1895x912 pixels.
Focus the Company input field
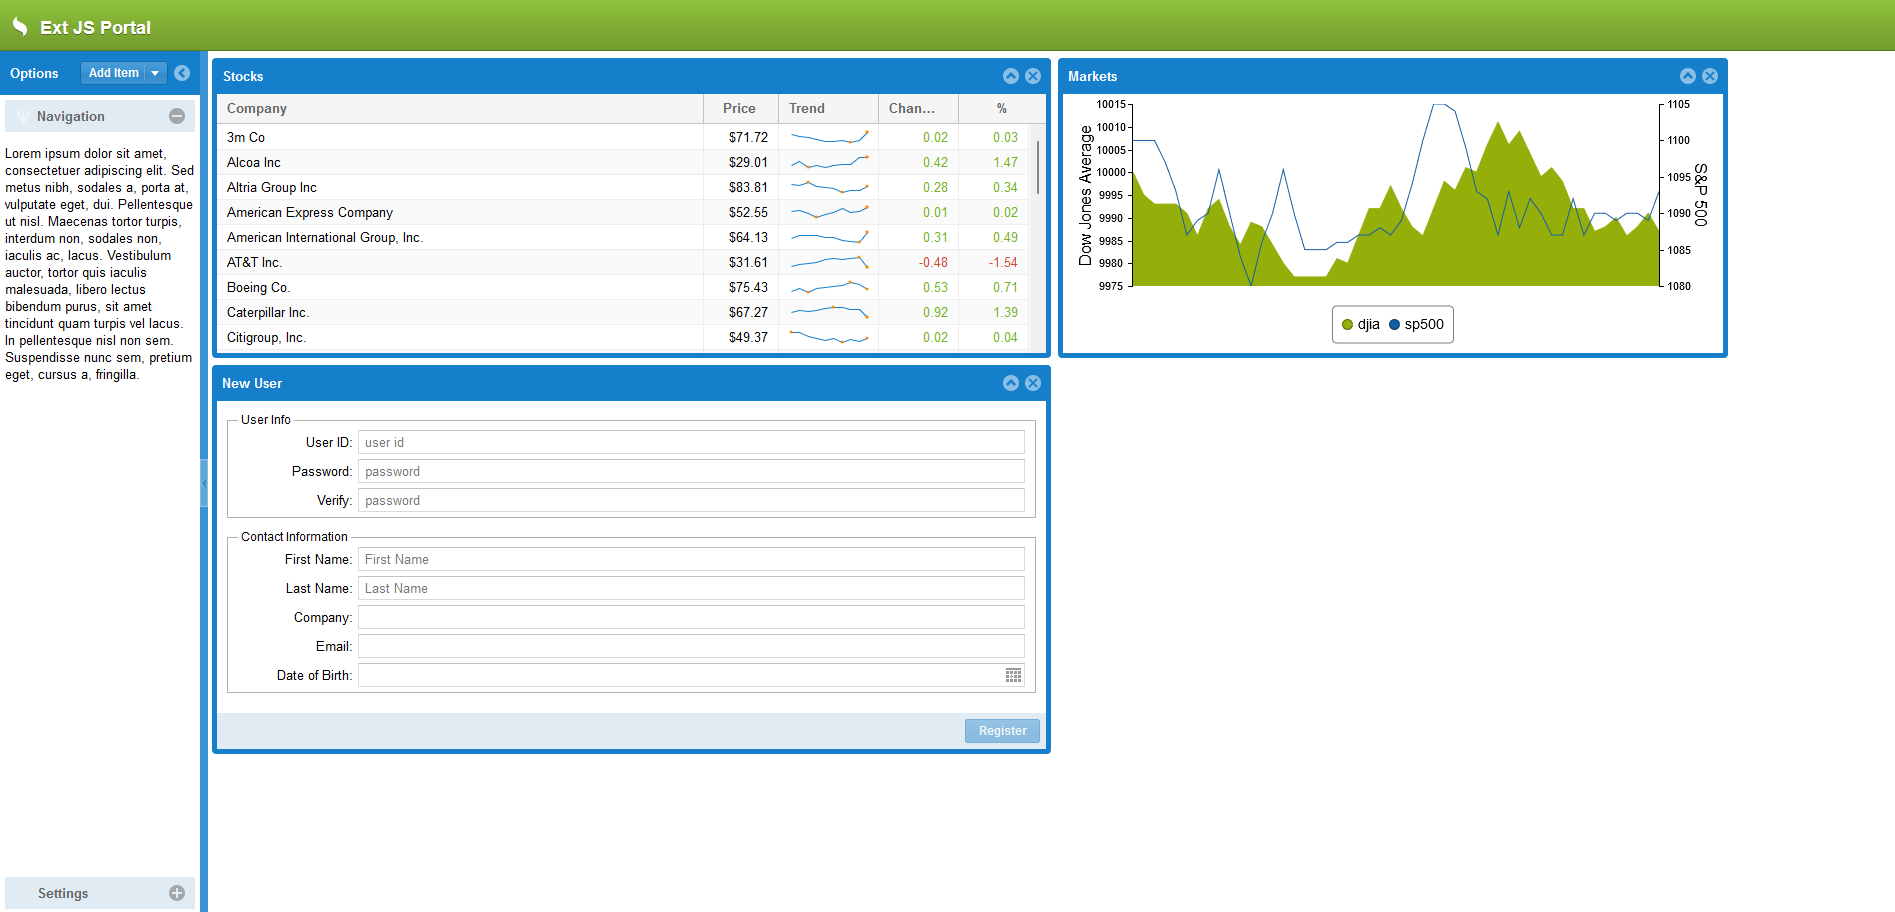[691, 617]
